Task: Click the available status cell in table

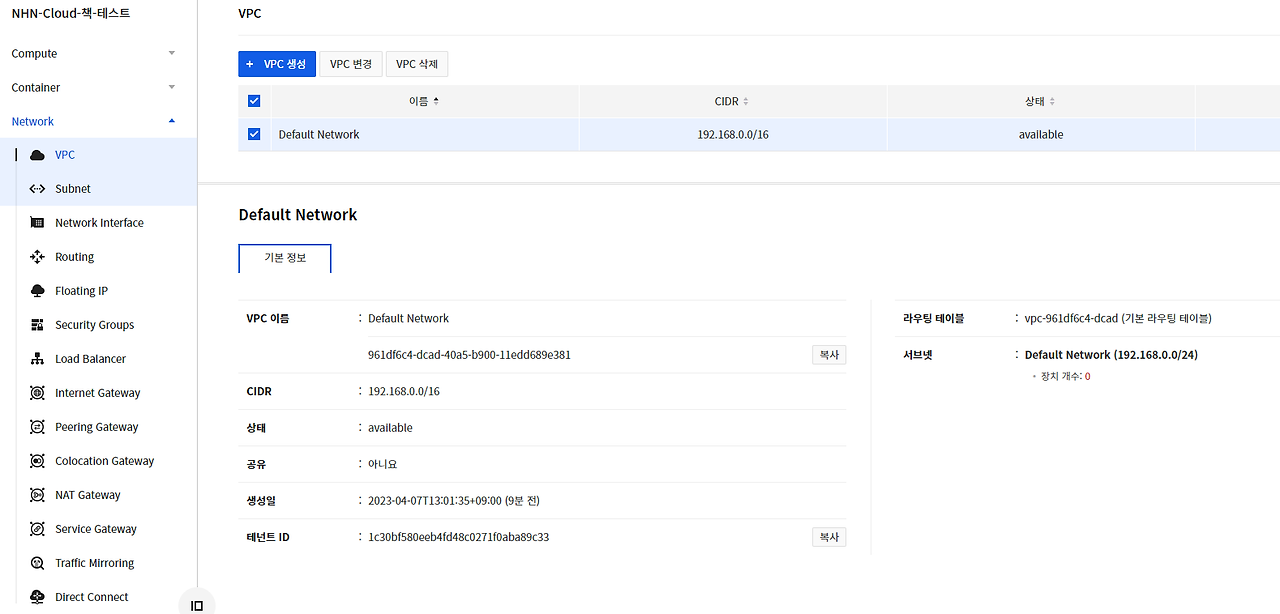Action: (x=1041, y=134)
